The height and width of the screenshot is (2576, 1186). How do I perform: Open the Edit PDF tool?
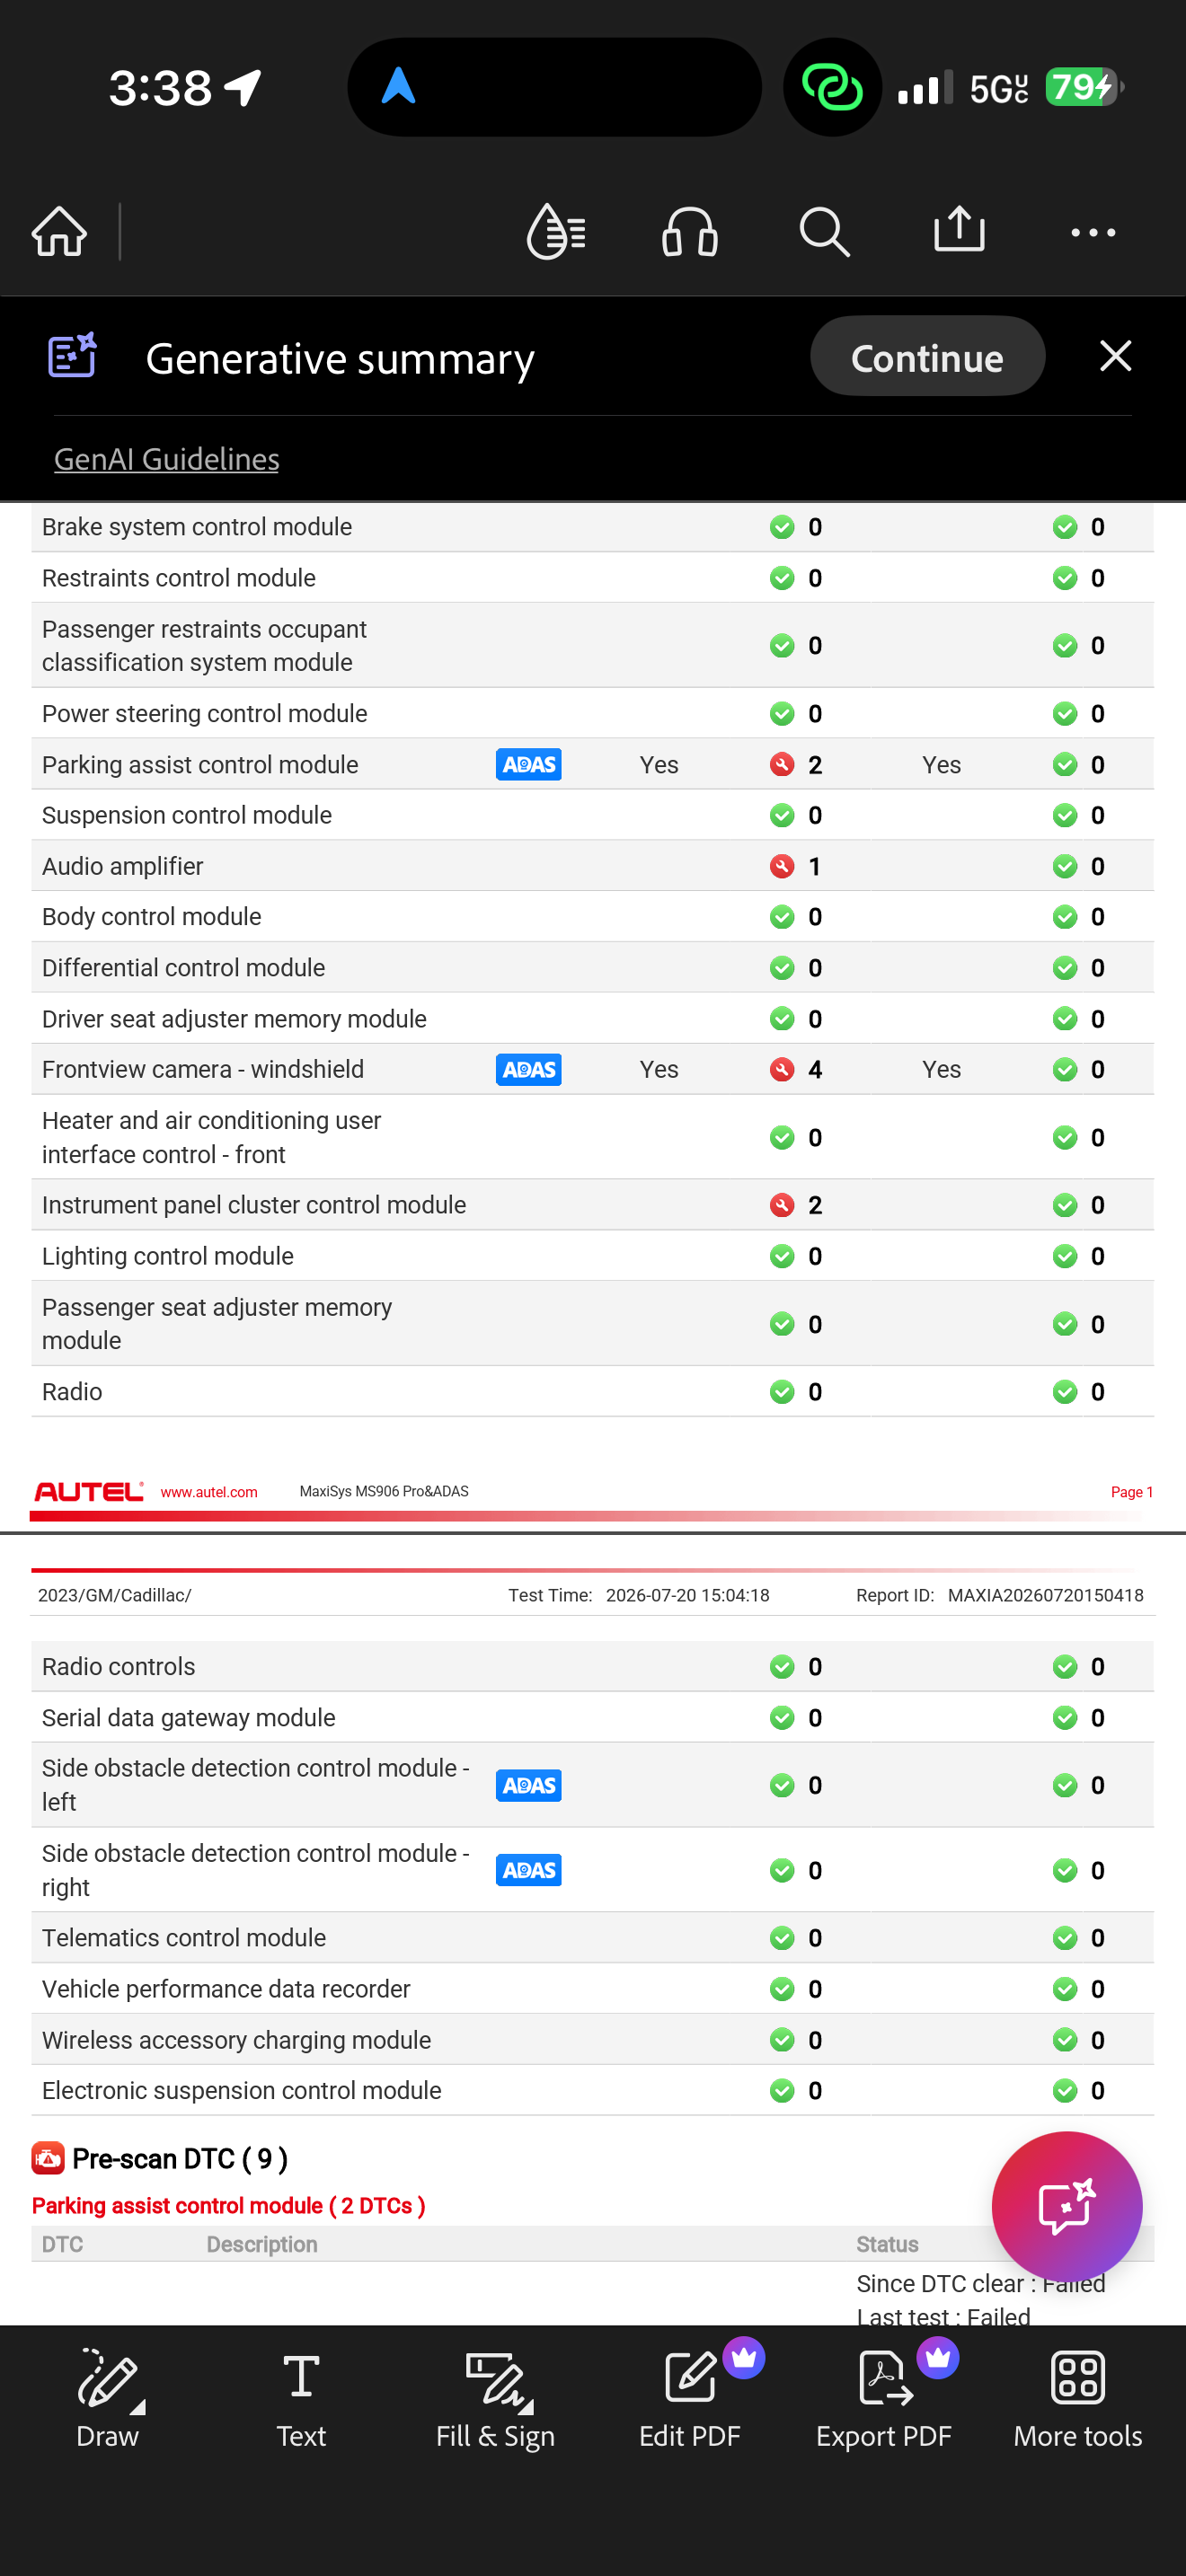[690, 2397]
